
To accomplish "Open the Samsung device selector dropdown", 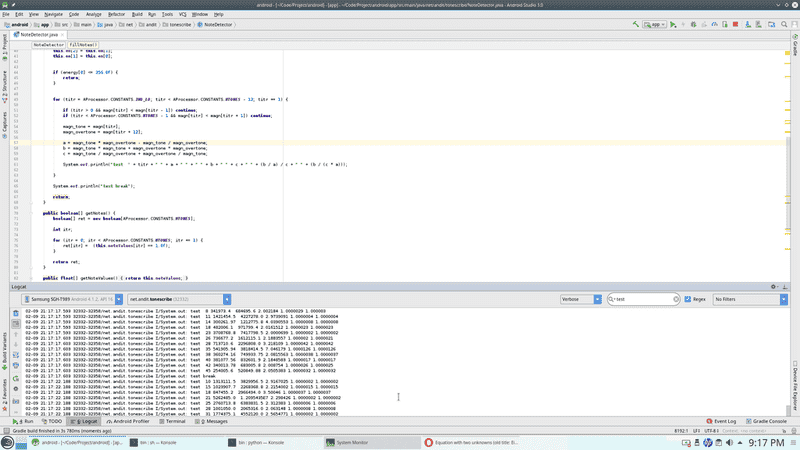I will [x=68, y=299].
